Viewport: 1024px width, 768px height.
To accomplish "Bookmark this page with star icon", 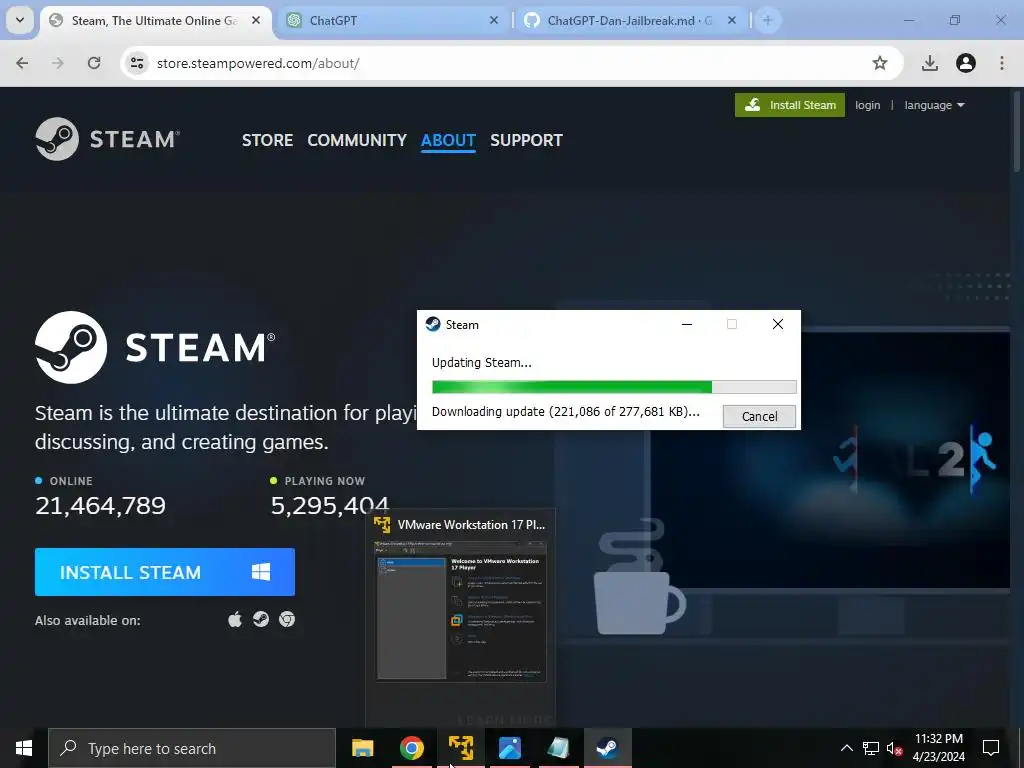I will pyautogui.click(x=880, y=63).
